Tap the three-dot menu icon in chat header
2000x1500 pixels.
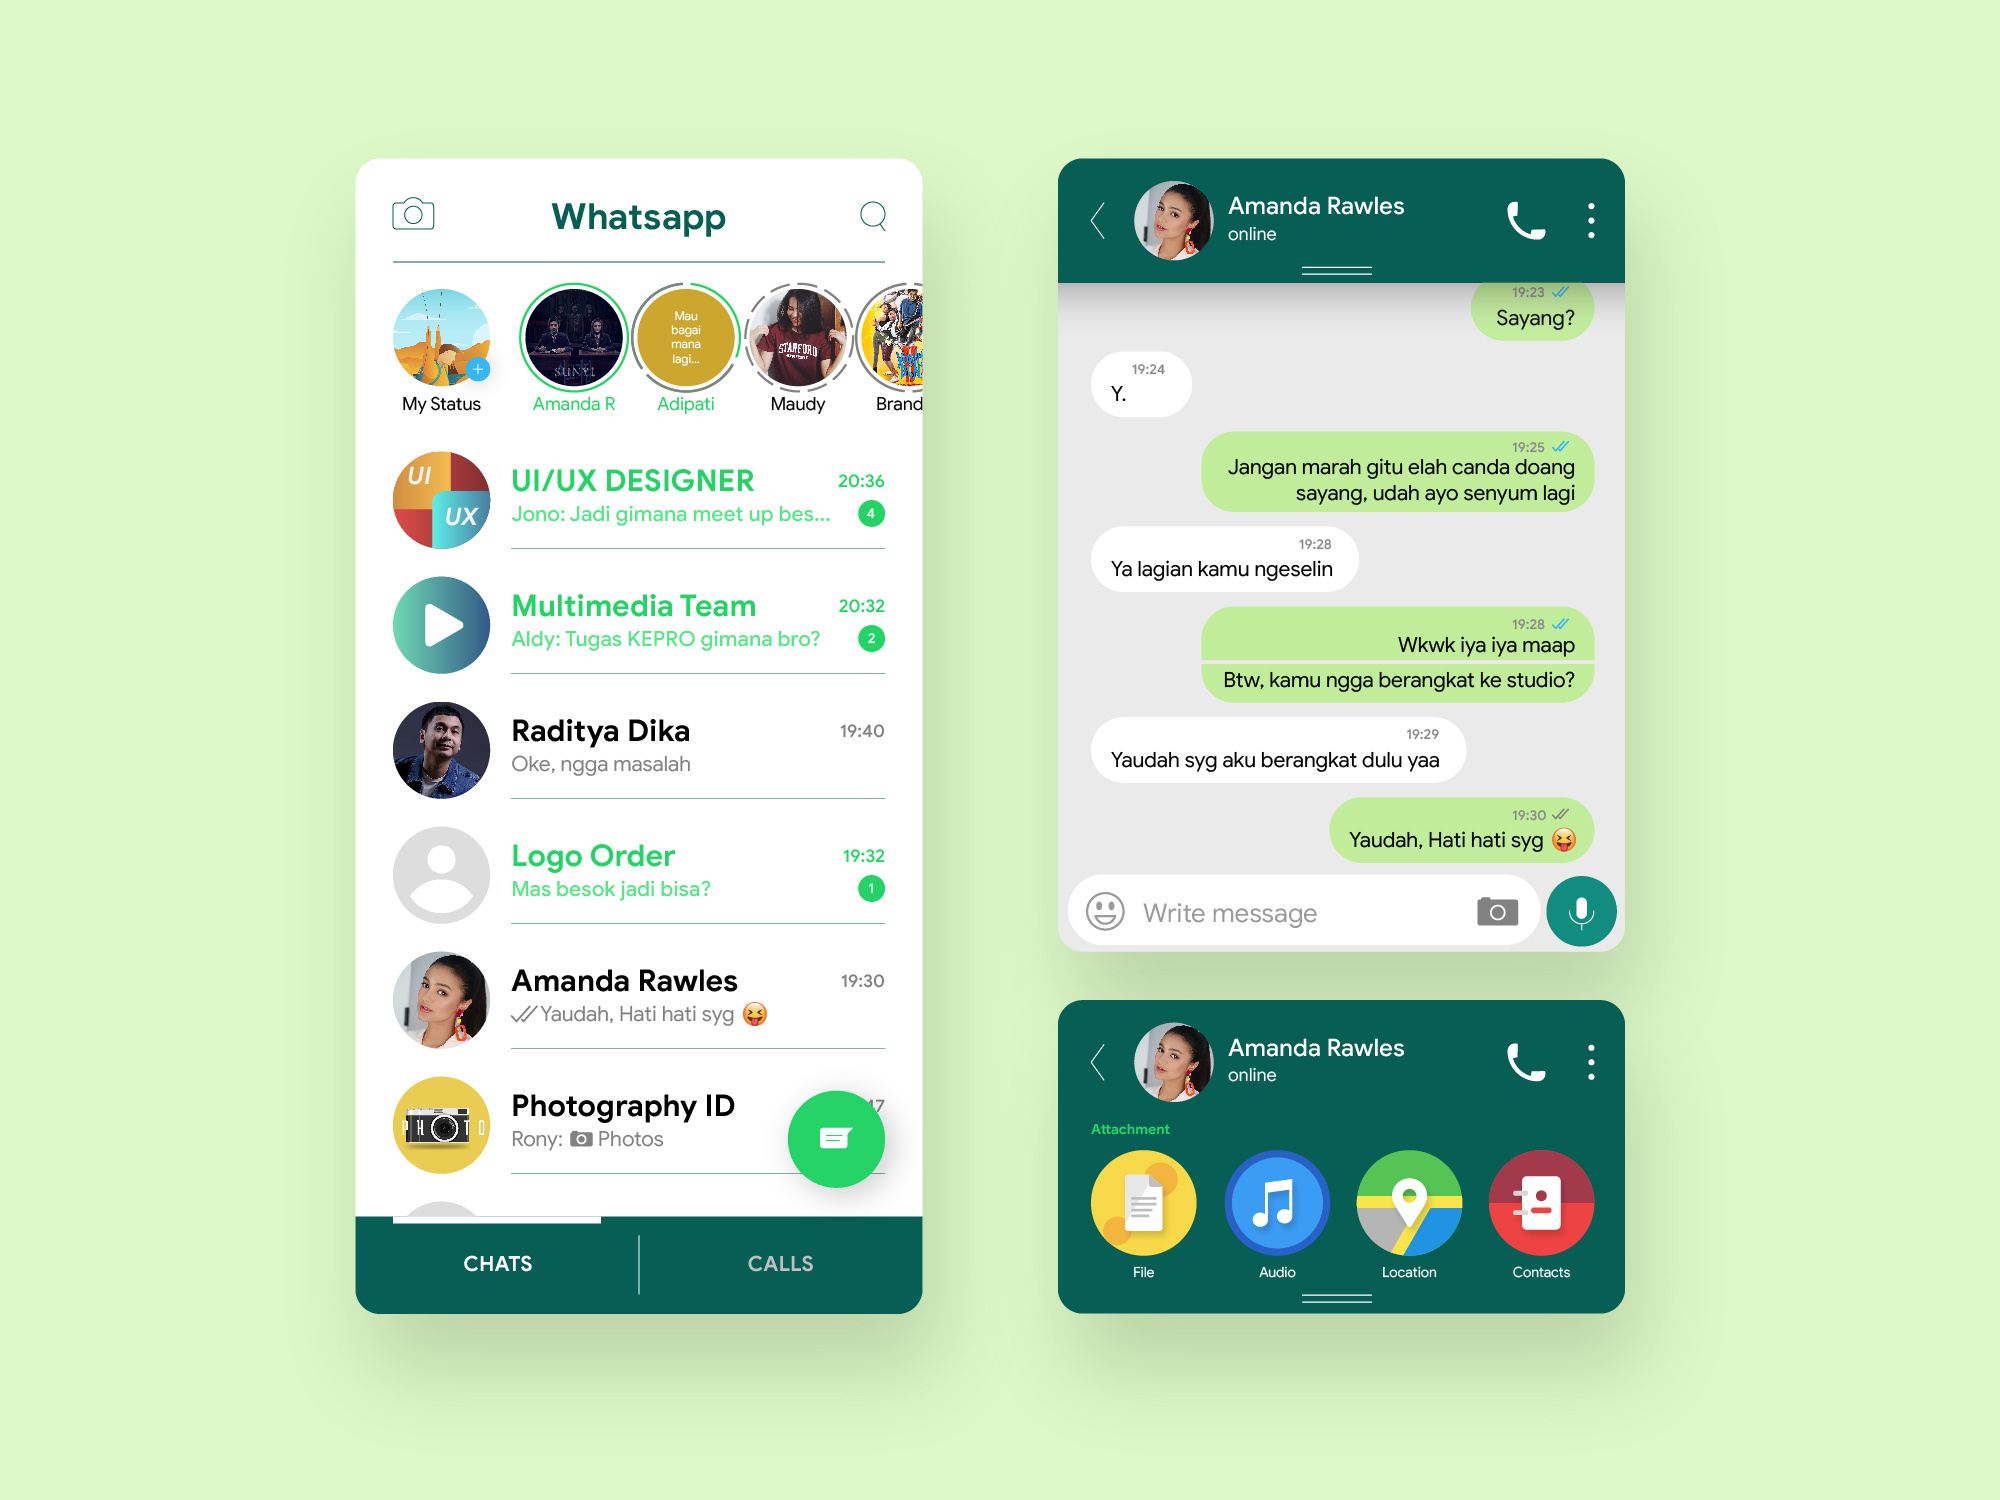(1595, 219)
